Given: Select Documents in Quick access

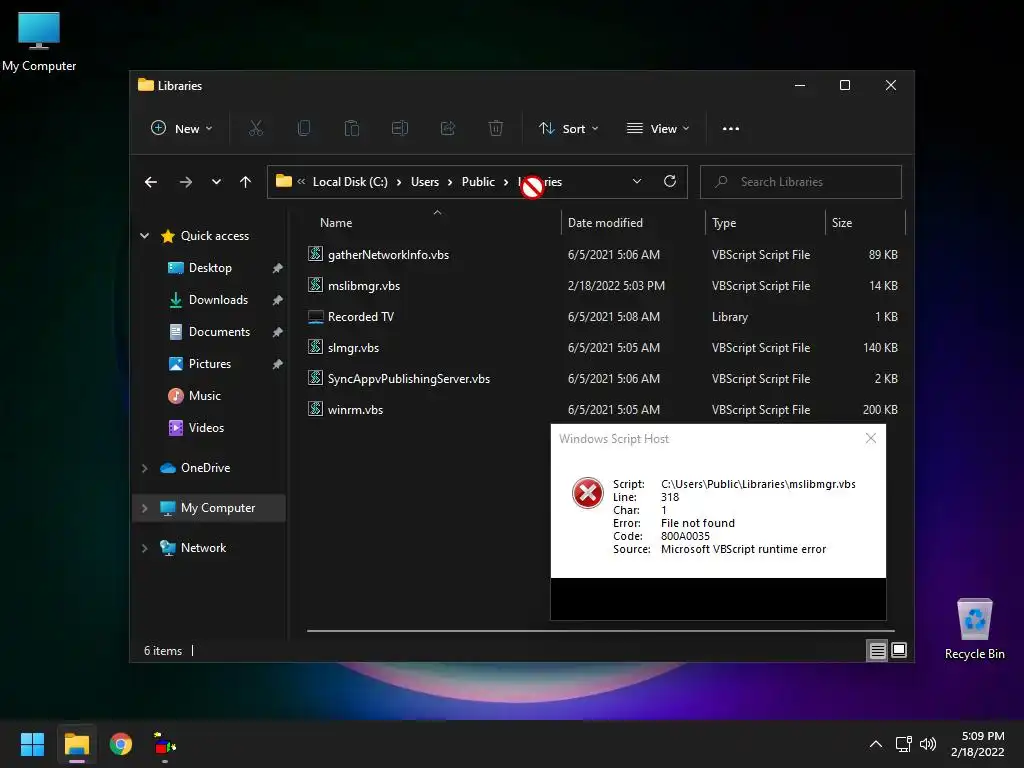Looking at the screenshot, I should (219, 332).
